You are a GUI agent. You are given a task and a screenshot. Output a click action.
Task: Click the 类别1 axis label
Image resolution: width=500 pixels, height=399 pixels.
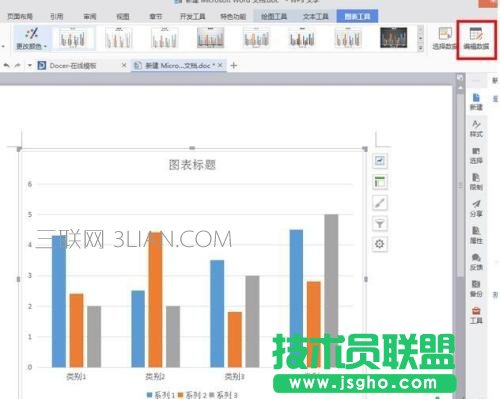coord(76,376)
